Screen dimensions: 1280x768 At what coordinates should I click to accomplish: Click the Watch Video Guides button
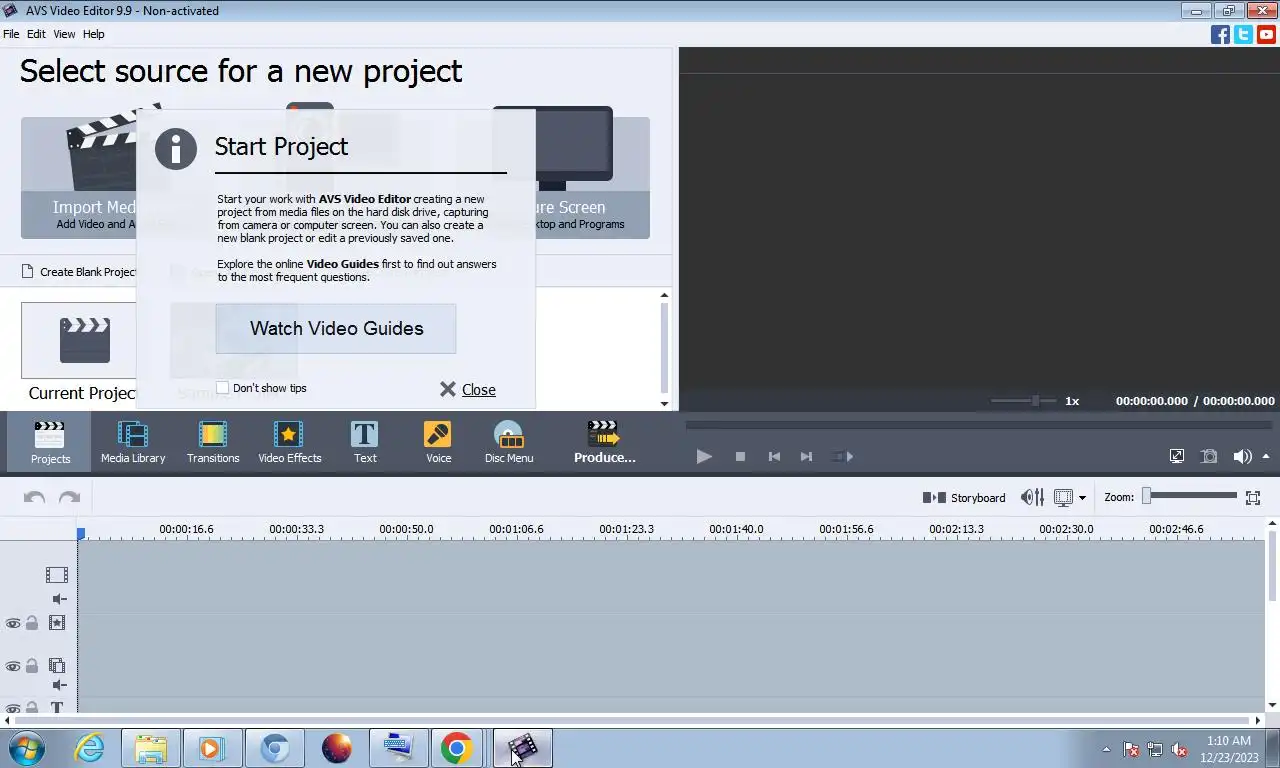click(x=336, y=328)
